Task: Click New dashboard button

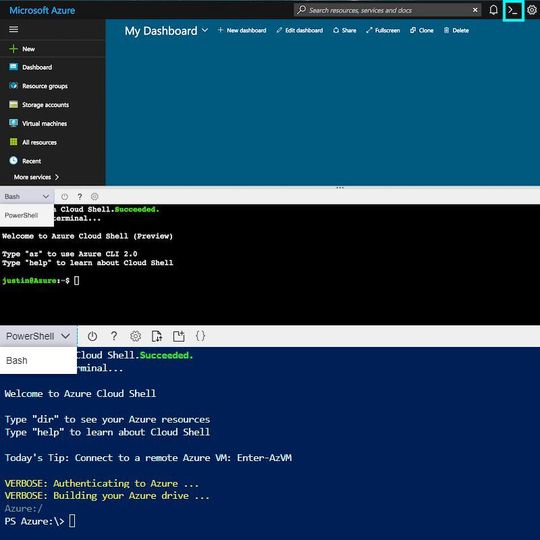Action: 242,30
